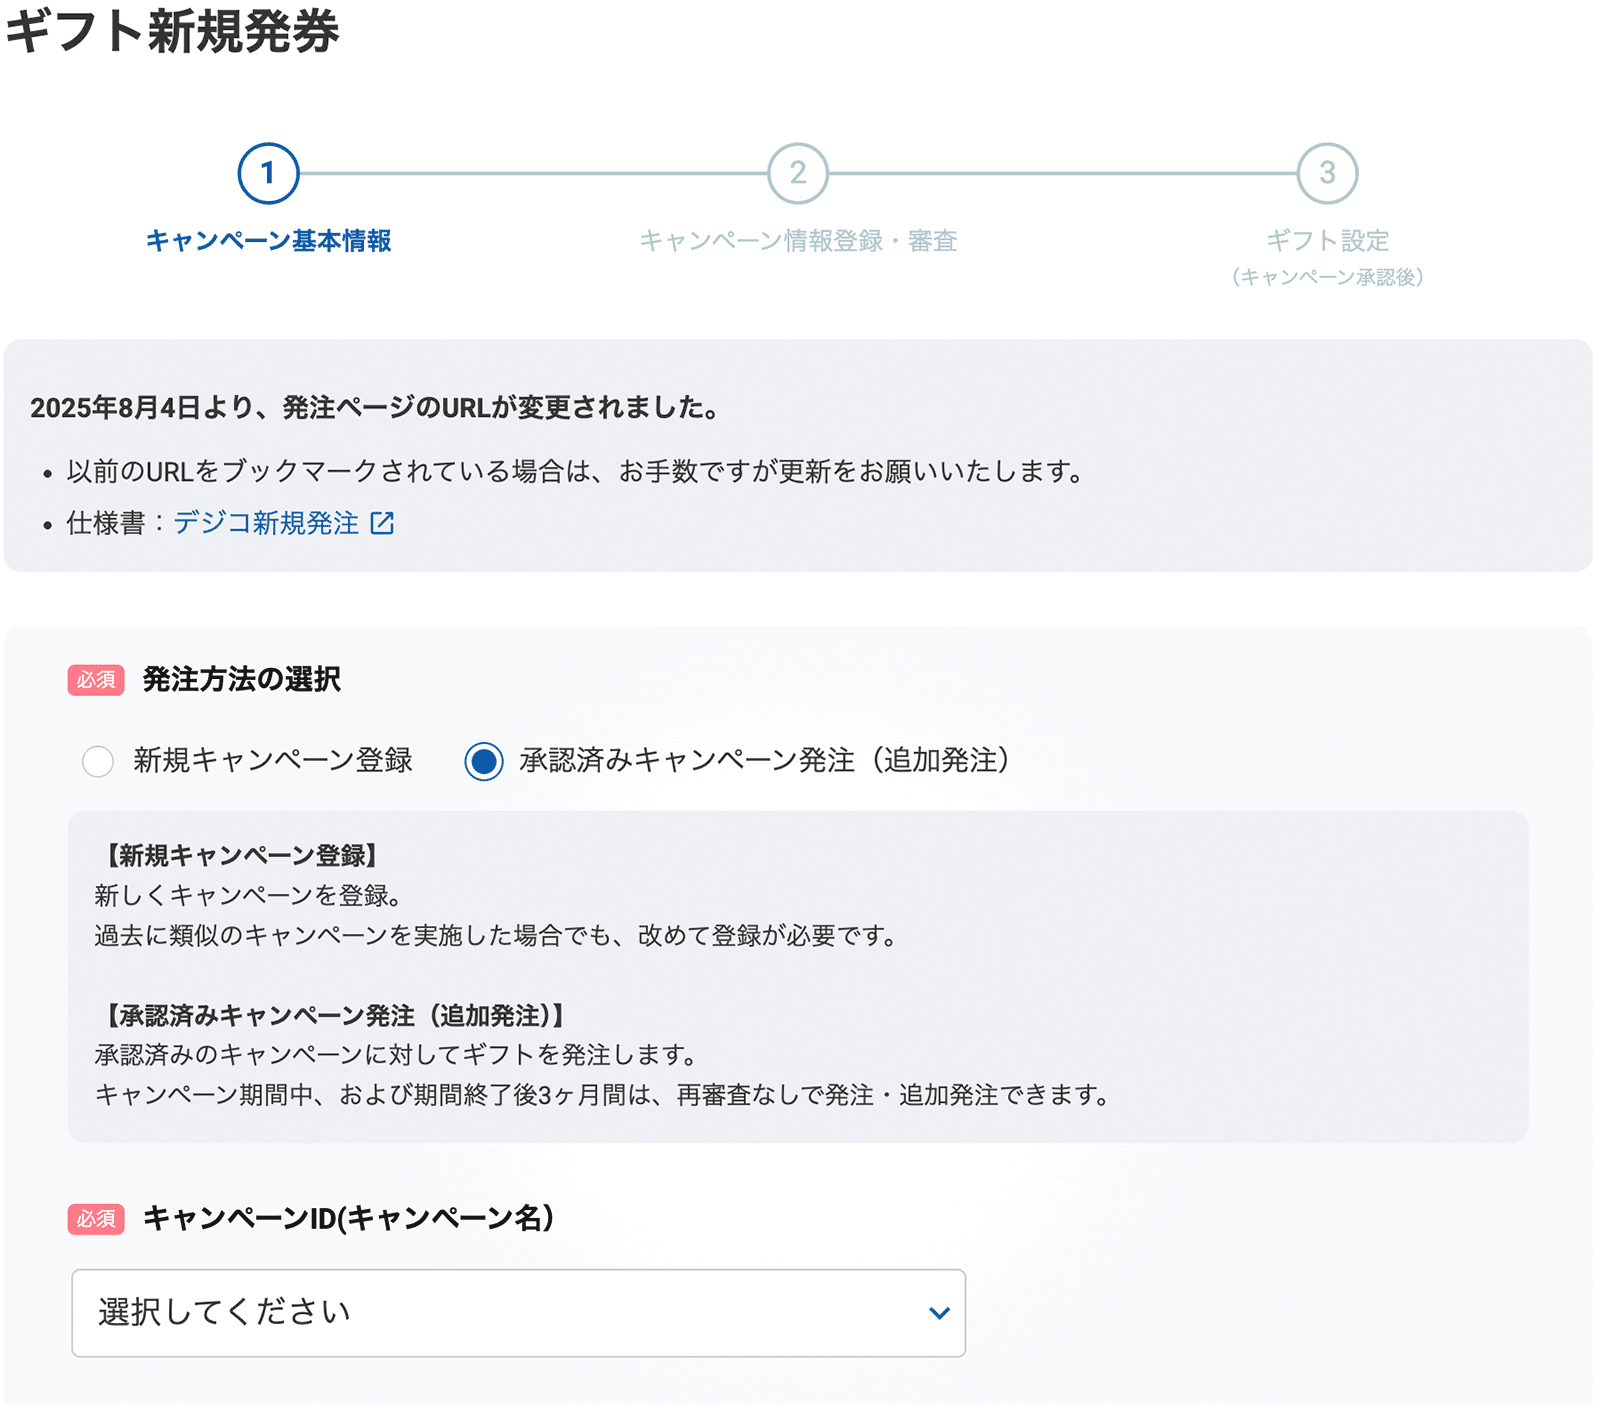1600x1404 pixels.
Task: Select the 新規キャンペーン登録 radio button
Action: pos(98,761)
